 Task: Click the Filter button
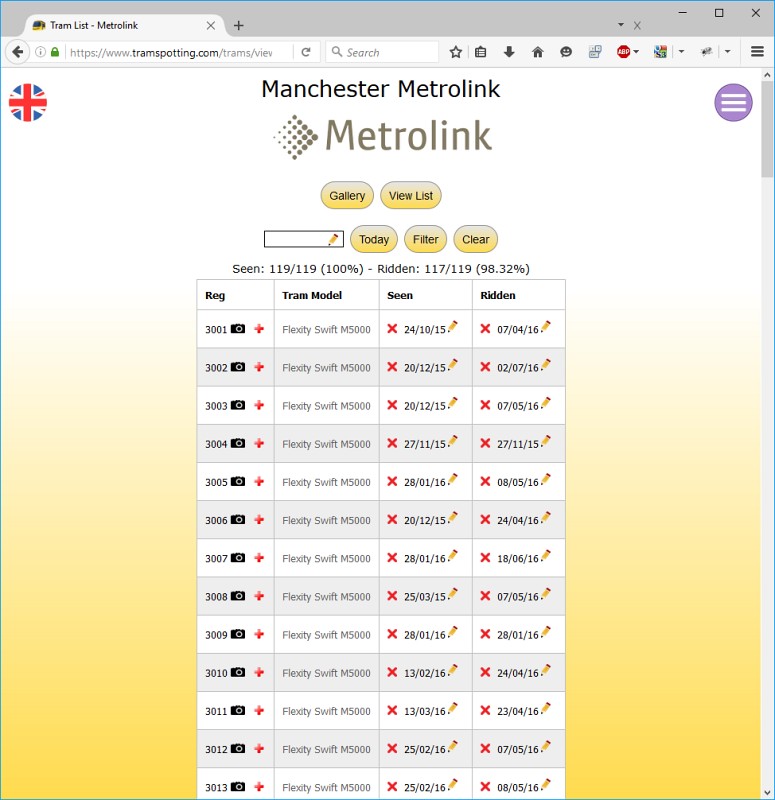(x=426, y=239)
